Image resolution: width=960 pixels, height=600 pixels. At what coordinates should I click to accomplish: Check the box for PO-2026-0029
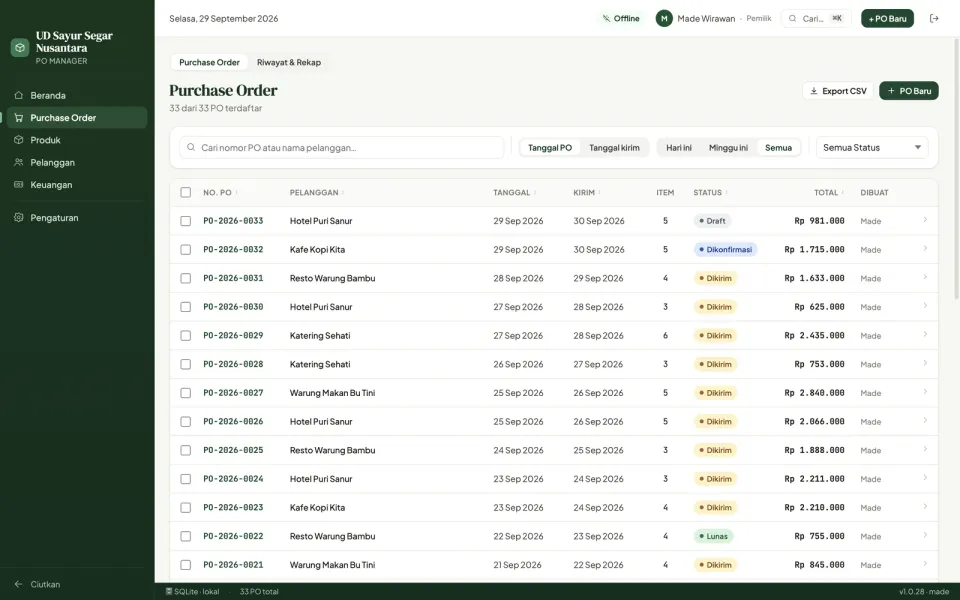click(186, 336)
